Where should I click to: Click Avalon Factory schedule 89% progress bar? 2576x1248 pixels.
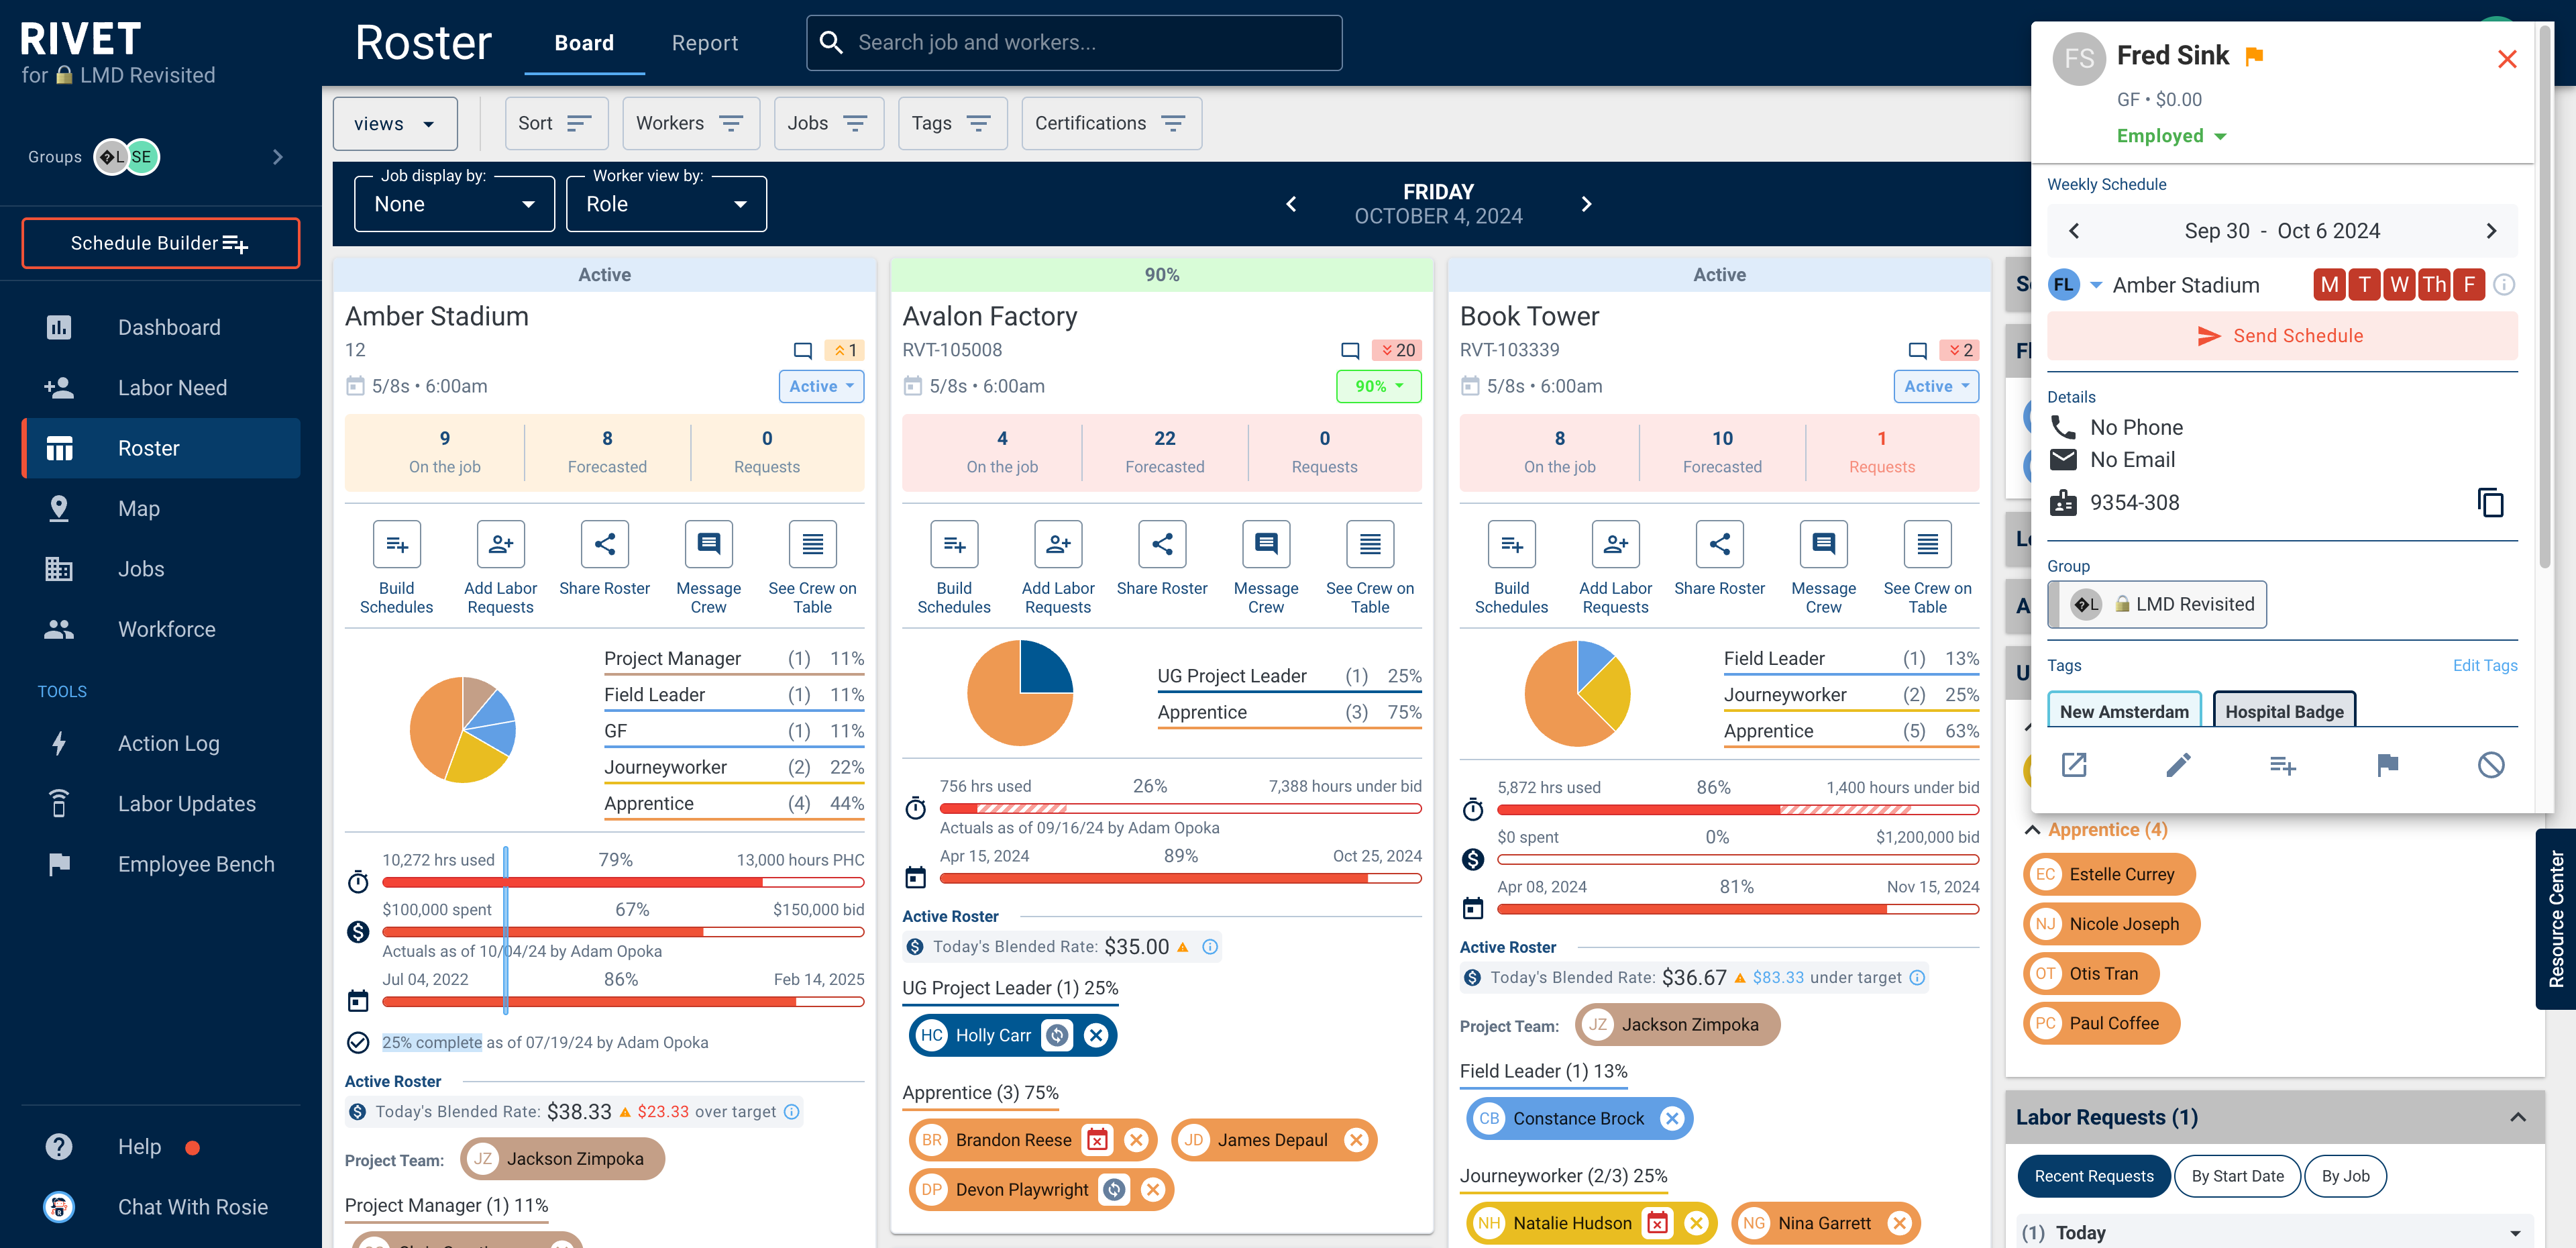point(1180,878)
